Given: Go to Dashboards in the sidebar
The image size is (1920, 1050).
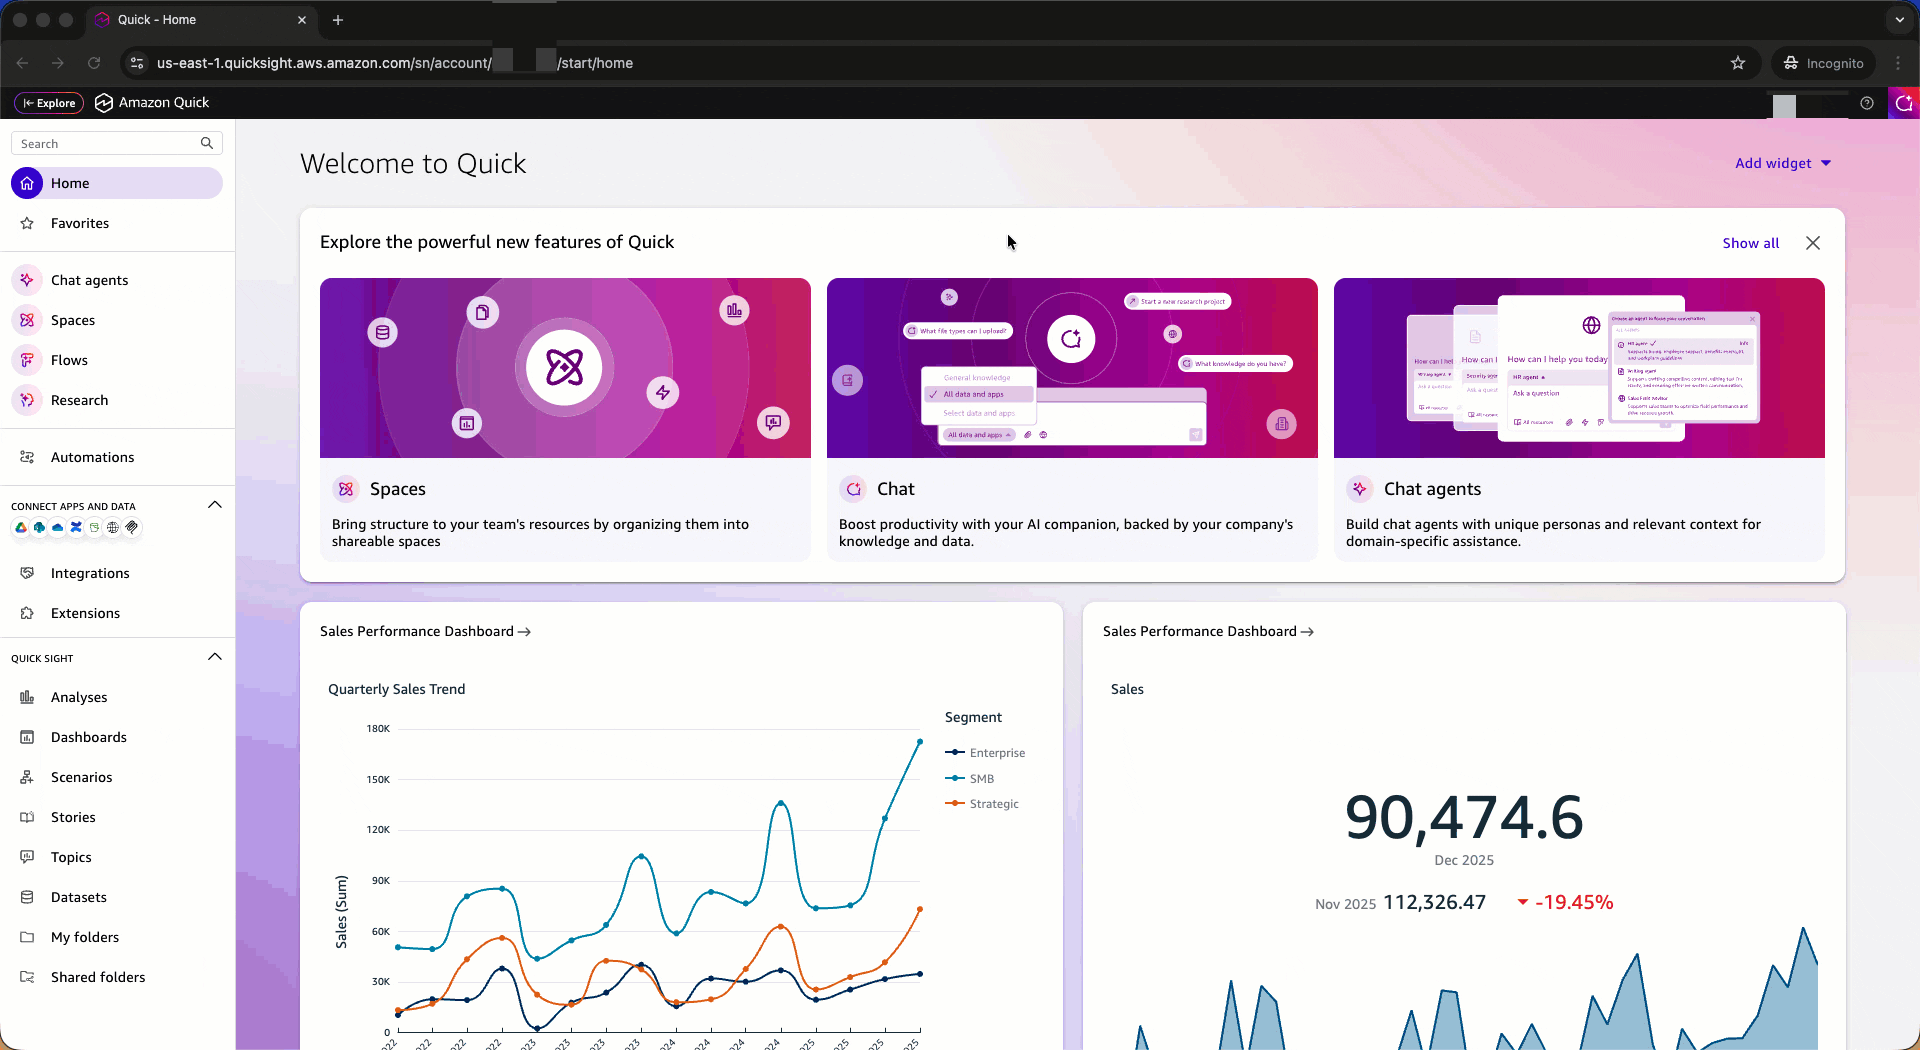Looking at the screenshot, I should click(x=89, y=737).
